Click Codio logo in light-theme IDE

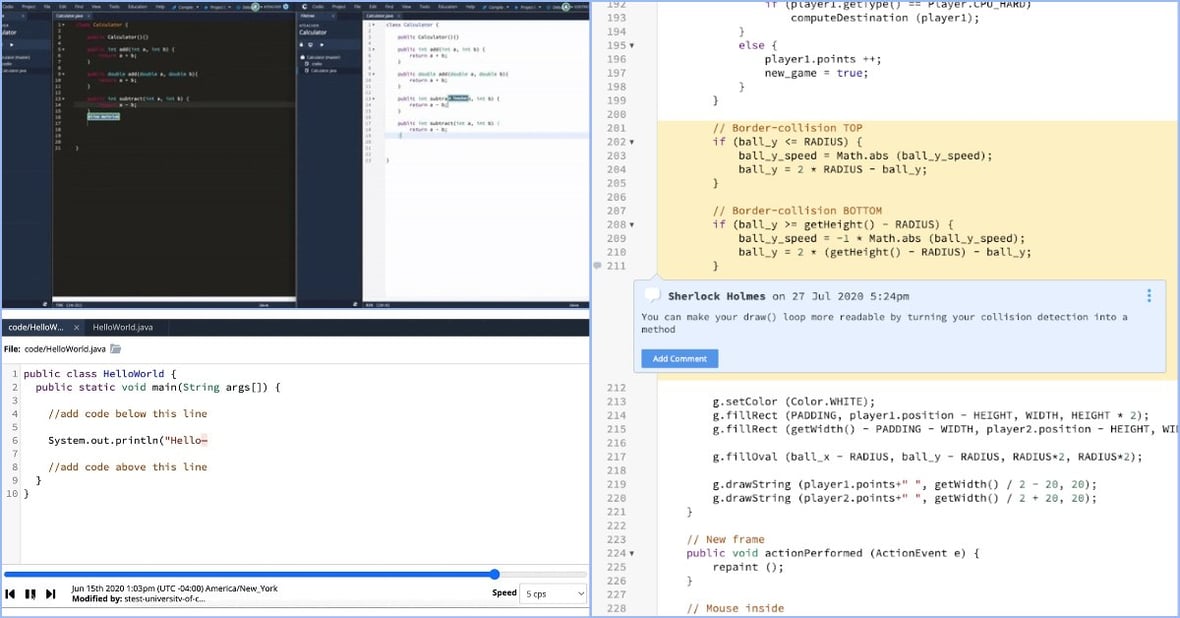[303, 7]
